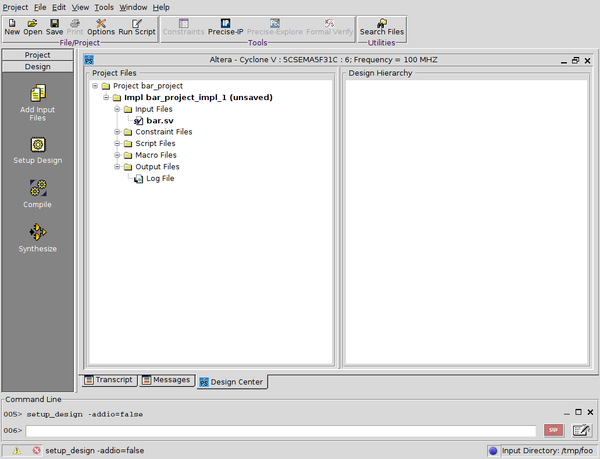This screenshot has width=600, height=459.
Task: Switch to the Transcript tab
Action: [x=108, y=380]
